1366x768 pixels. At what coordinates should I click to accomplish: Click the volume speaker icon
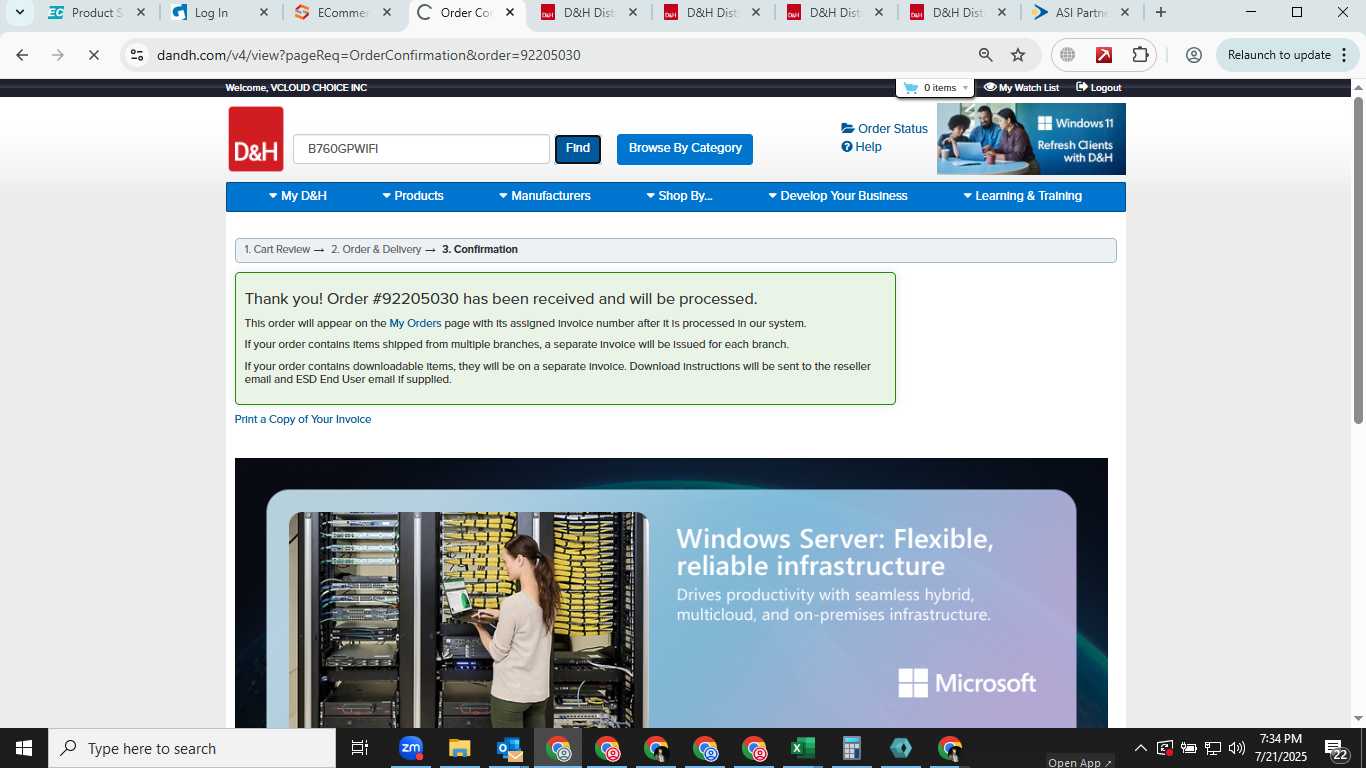click(1237, 748)
